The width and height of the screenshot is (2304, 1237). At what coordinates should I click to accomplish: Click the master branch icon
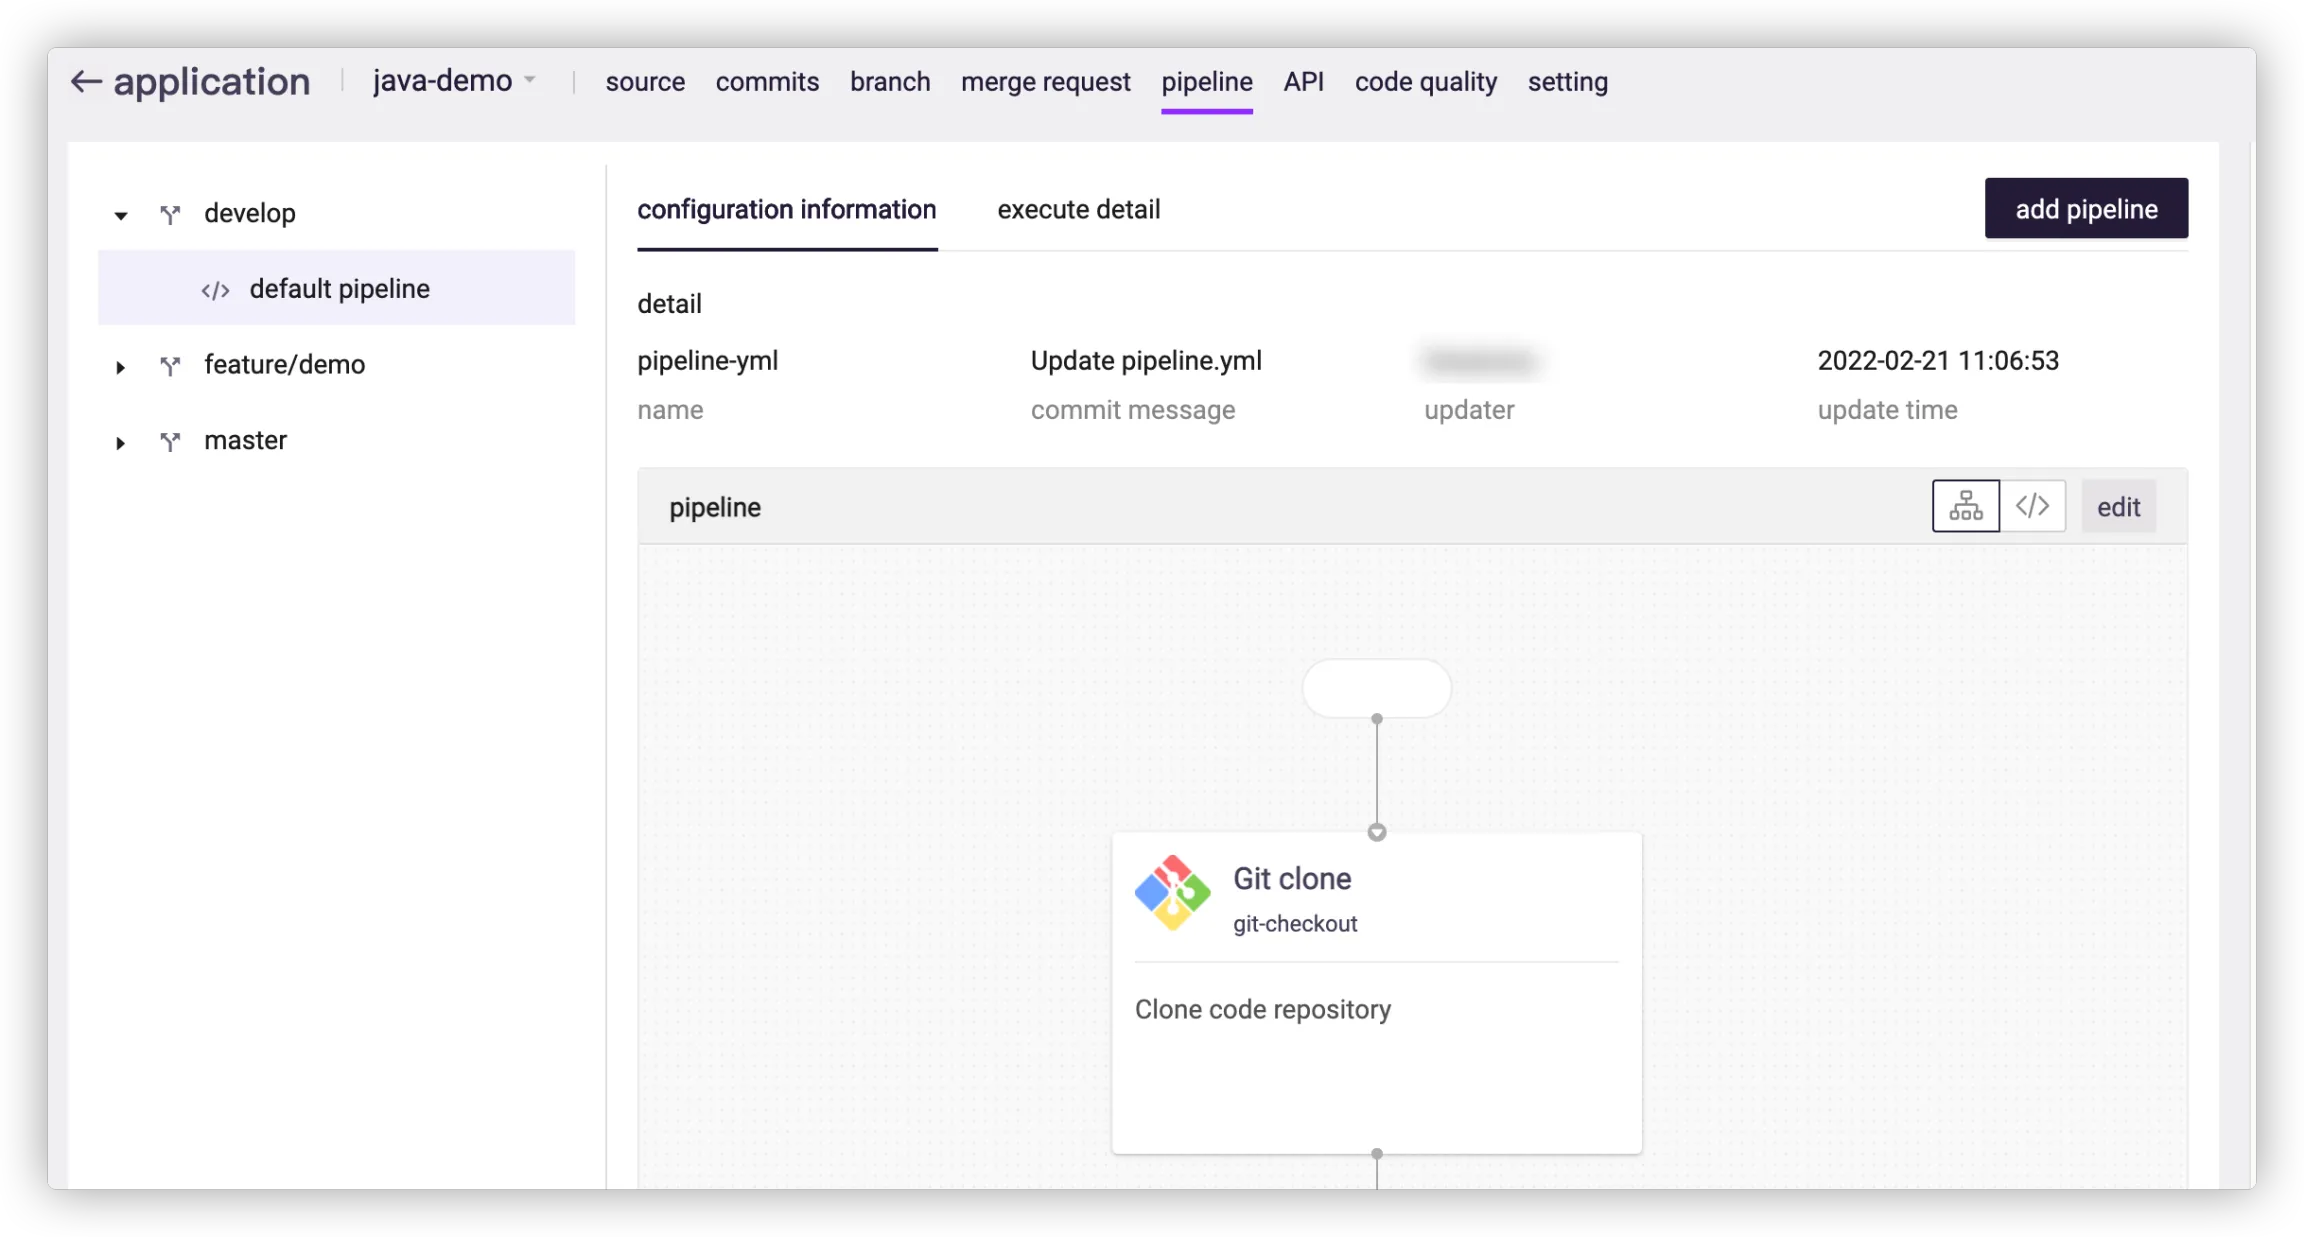170,441
